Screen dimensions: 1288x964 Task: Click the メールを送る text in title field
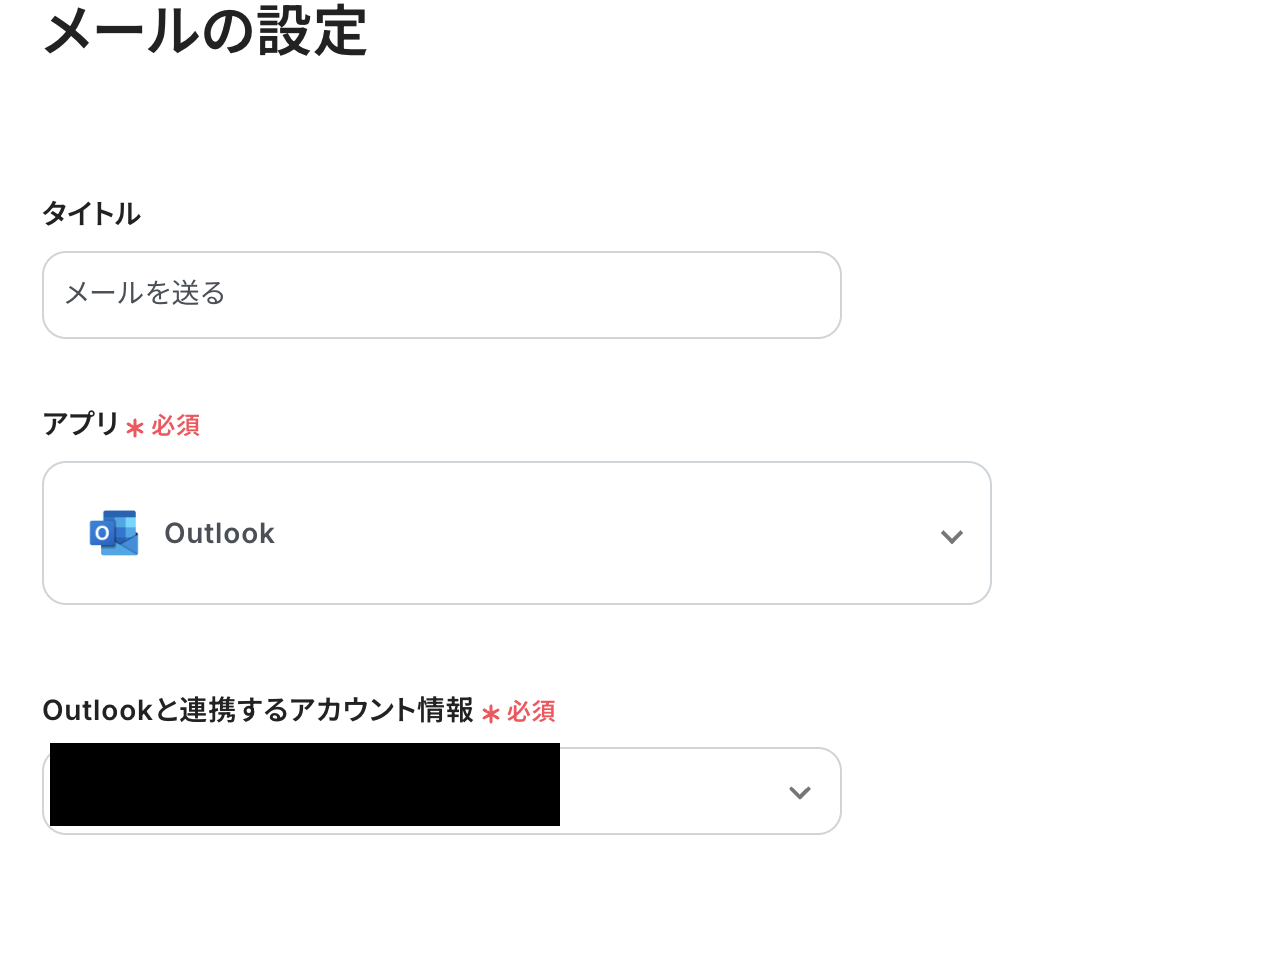click(x=145, y=293)
